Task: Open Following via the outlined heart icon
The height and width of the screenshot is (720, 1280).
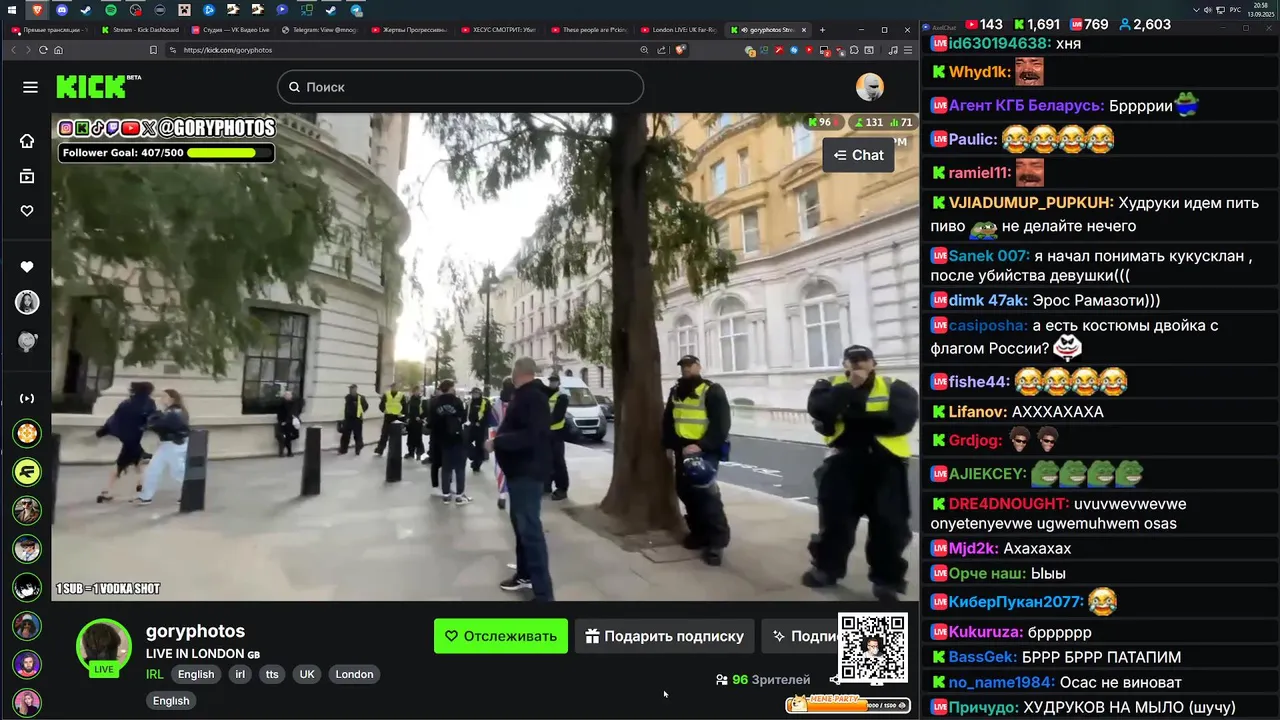Action: [x=27, y=211]
